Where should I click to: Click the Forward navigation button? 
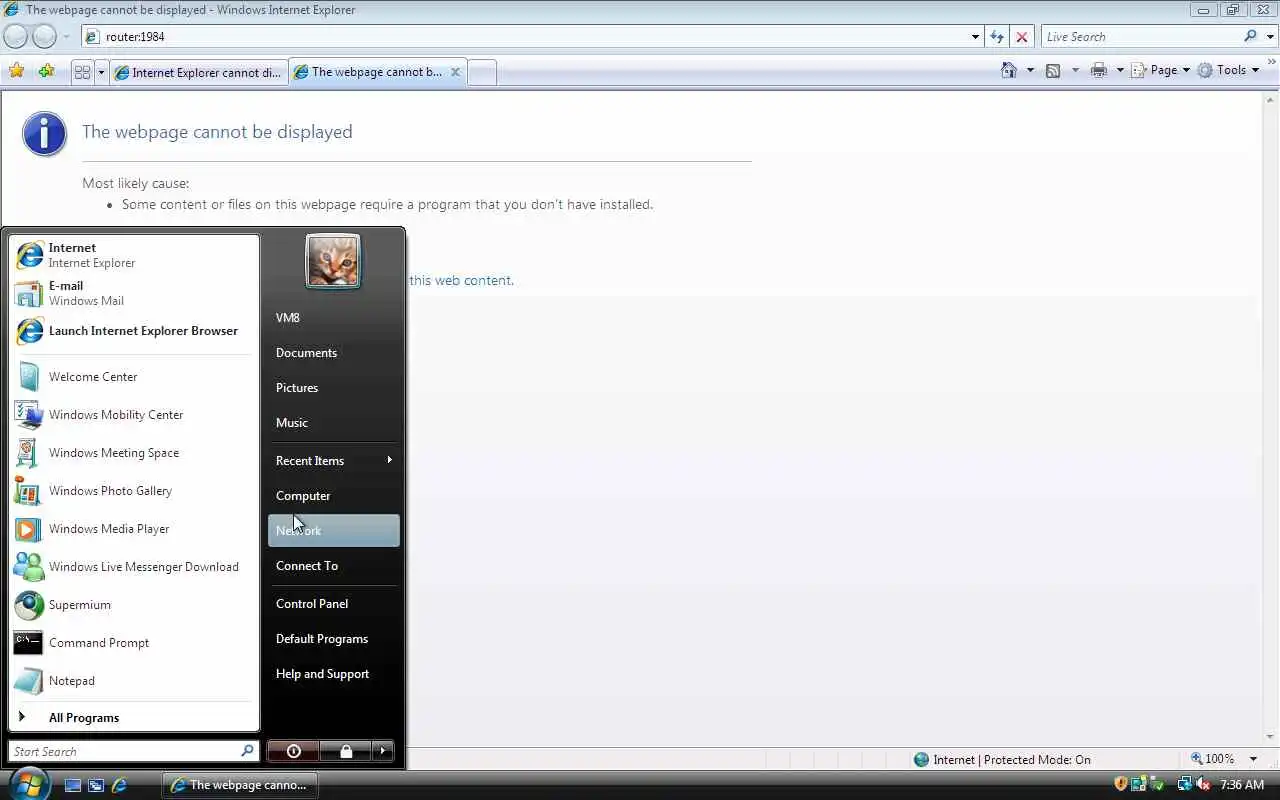44,37
